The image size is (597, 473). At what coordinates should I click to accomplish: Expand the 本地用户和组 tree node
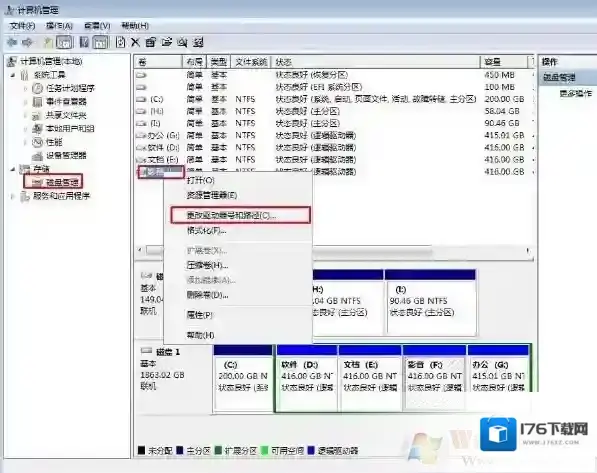point(26,129)
